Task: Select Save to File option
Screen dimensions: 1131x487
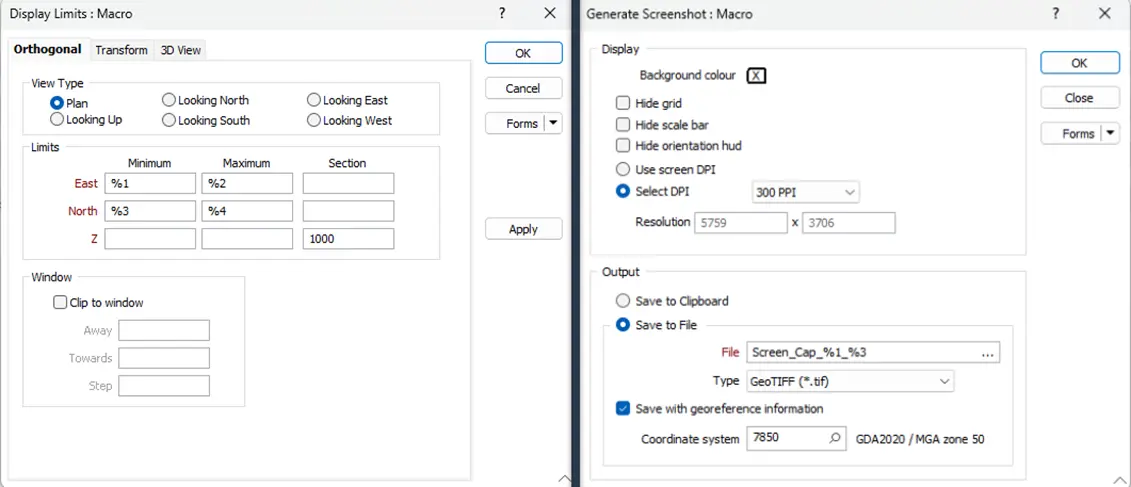Action: 622,325
